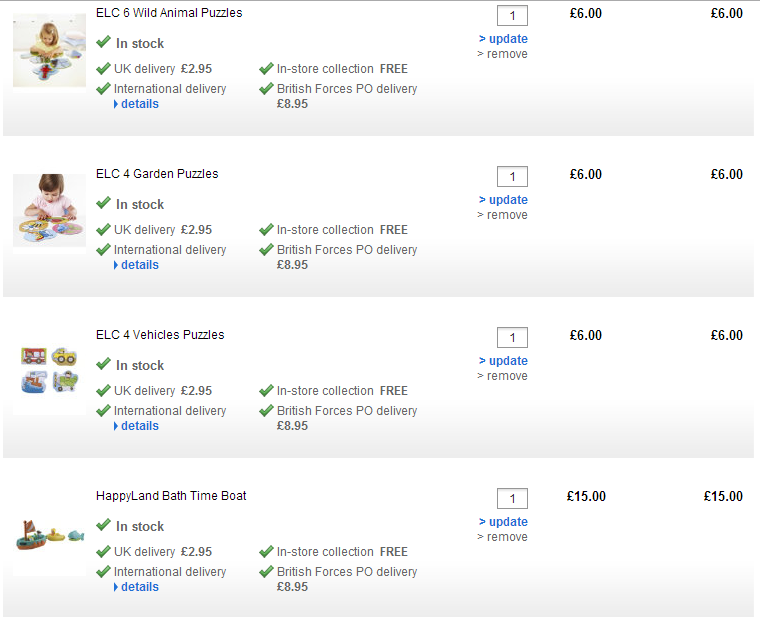Click British Forces PO delivery text for HappyLand Bath Time Boat
The image size is (760, 617).
click(347, 572)
